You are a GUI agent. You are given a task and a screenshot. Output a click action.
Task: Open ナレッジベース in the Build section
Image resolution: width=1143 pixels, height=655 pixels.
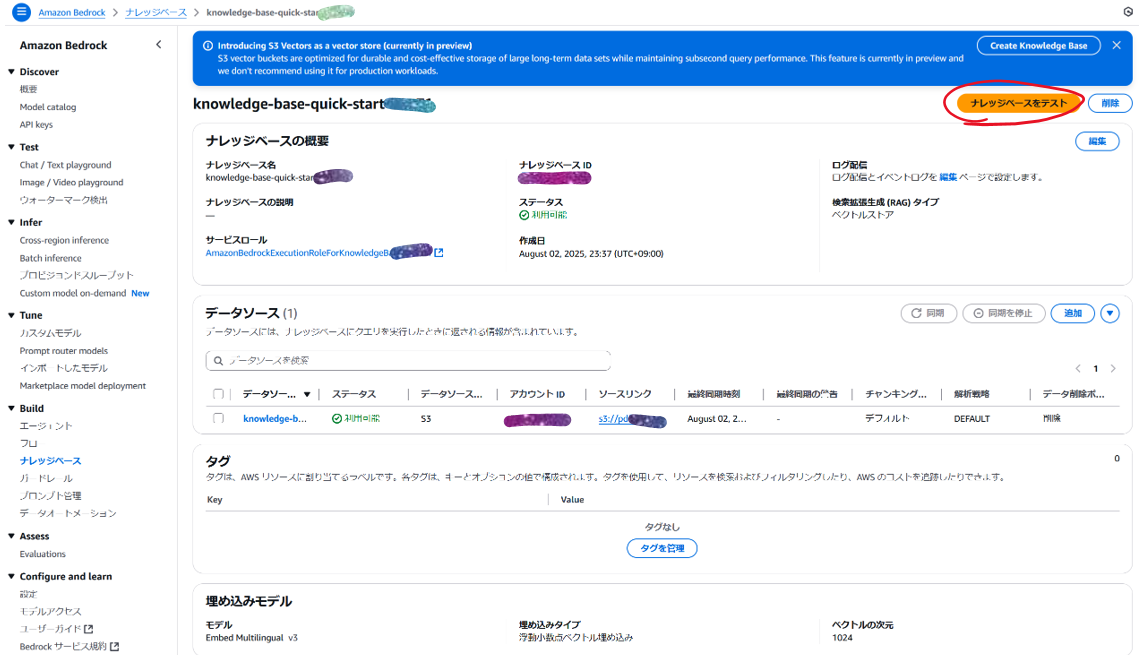(x=50, y=461)
